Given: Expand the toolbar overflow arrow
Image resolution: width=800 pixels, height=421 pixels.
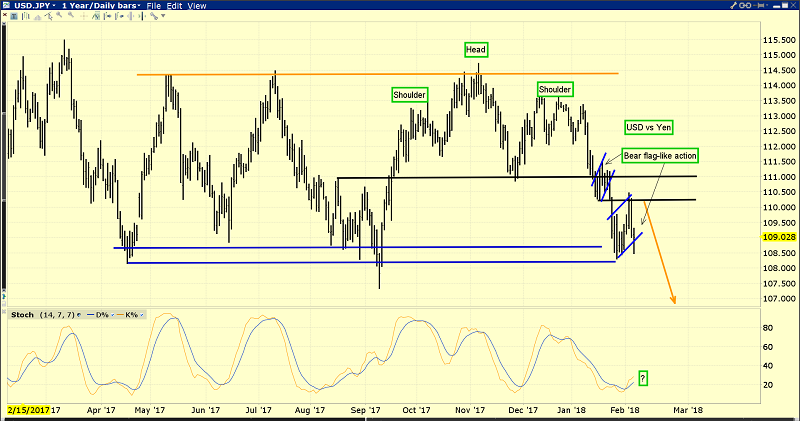Looking at the screenshot, I should 163,15.
